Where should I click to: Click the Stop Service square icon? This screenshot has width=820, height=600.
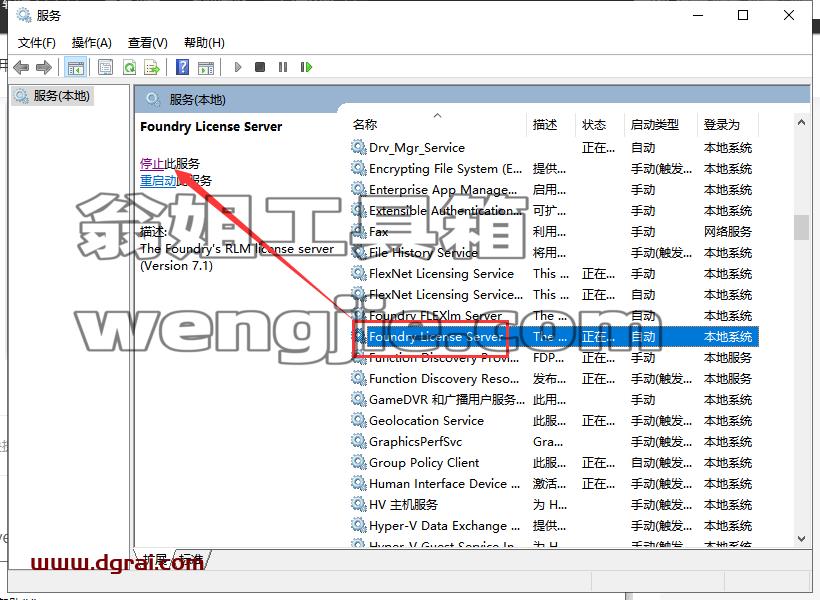[260, 67]
